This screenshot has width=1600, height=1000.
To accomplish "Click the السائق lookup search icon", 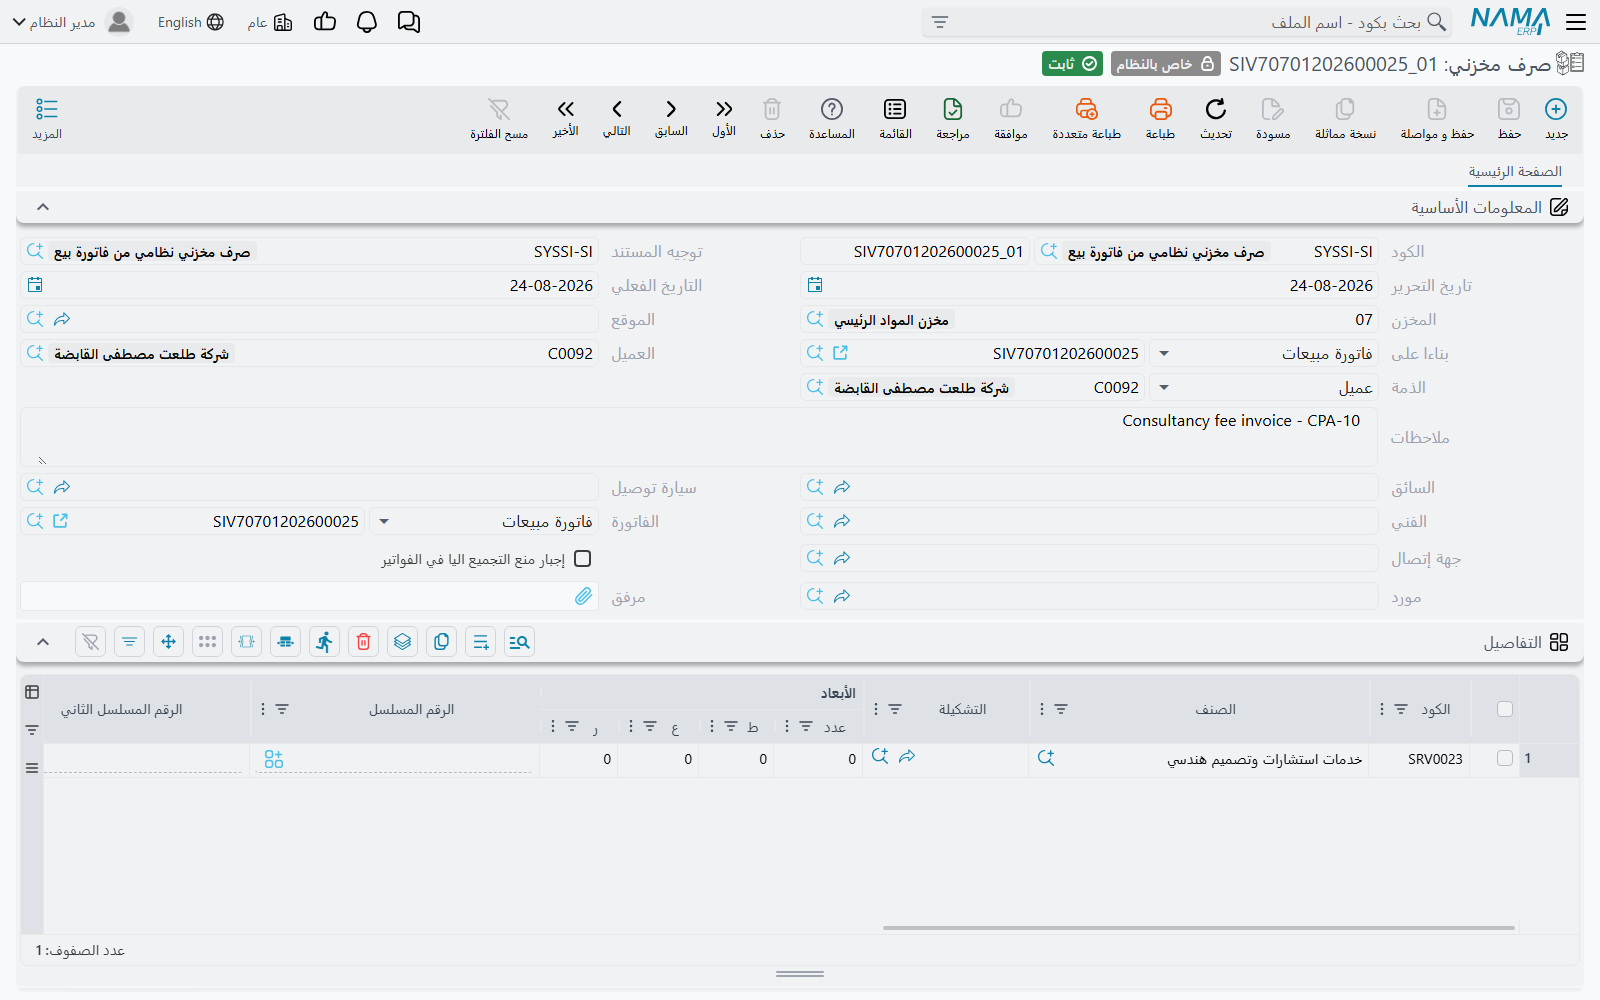I will [x=815, y=487].
